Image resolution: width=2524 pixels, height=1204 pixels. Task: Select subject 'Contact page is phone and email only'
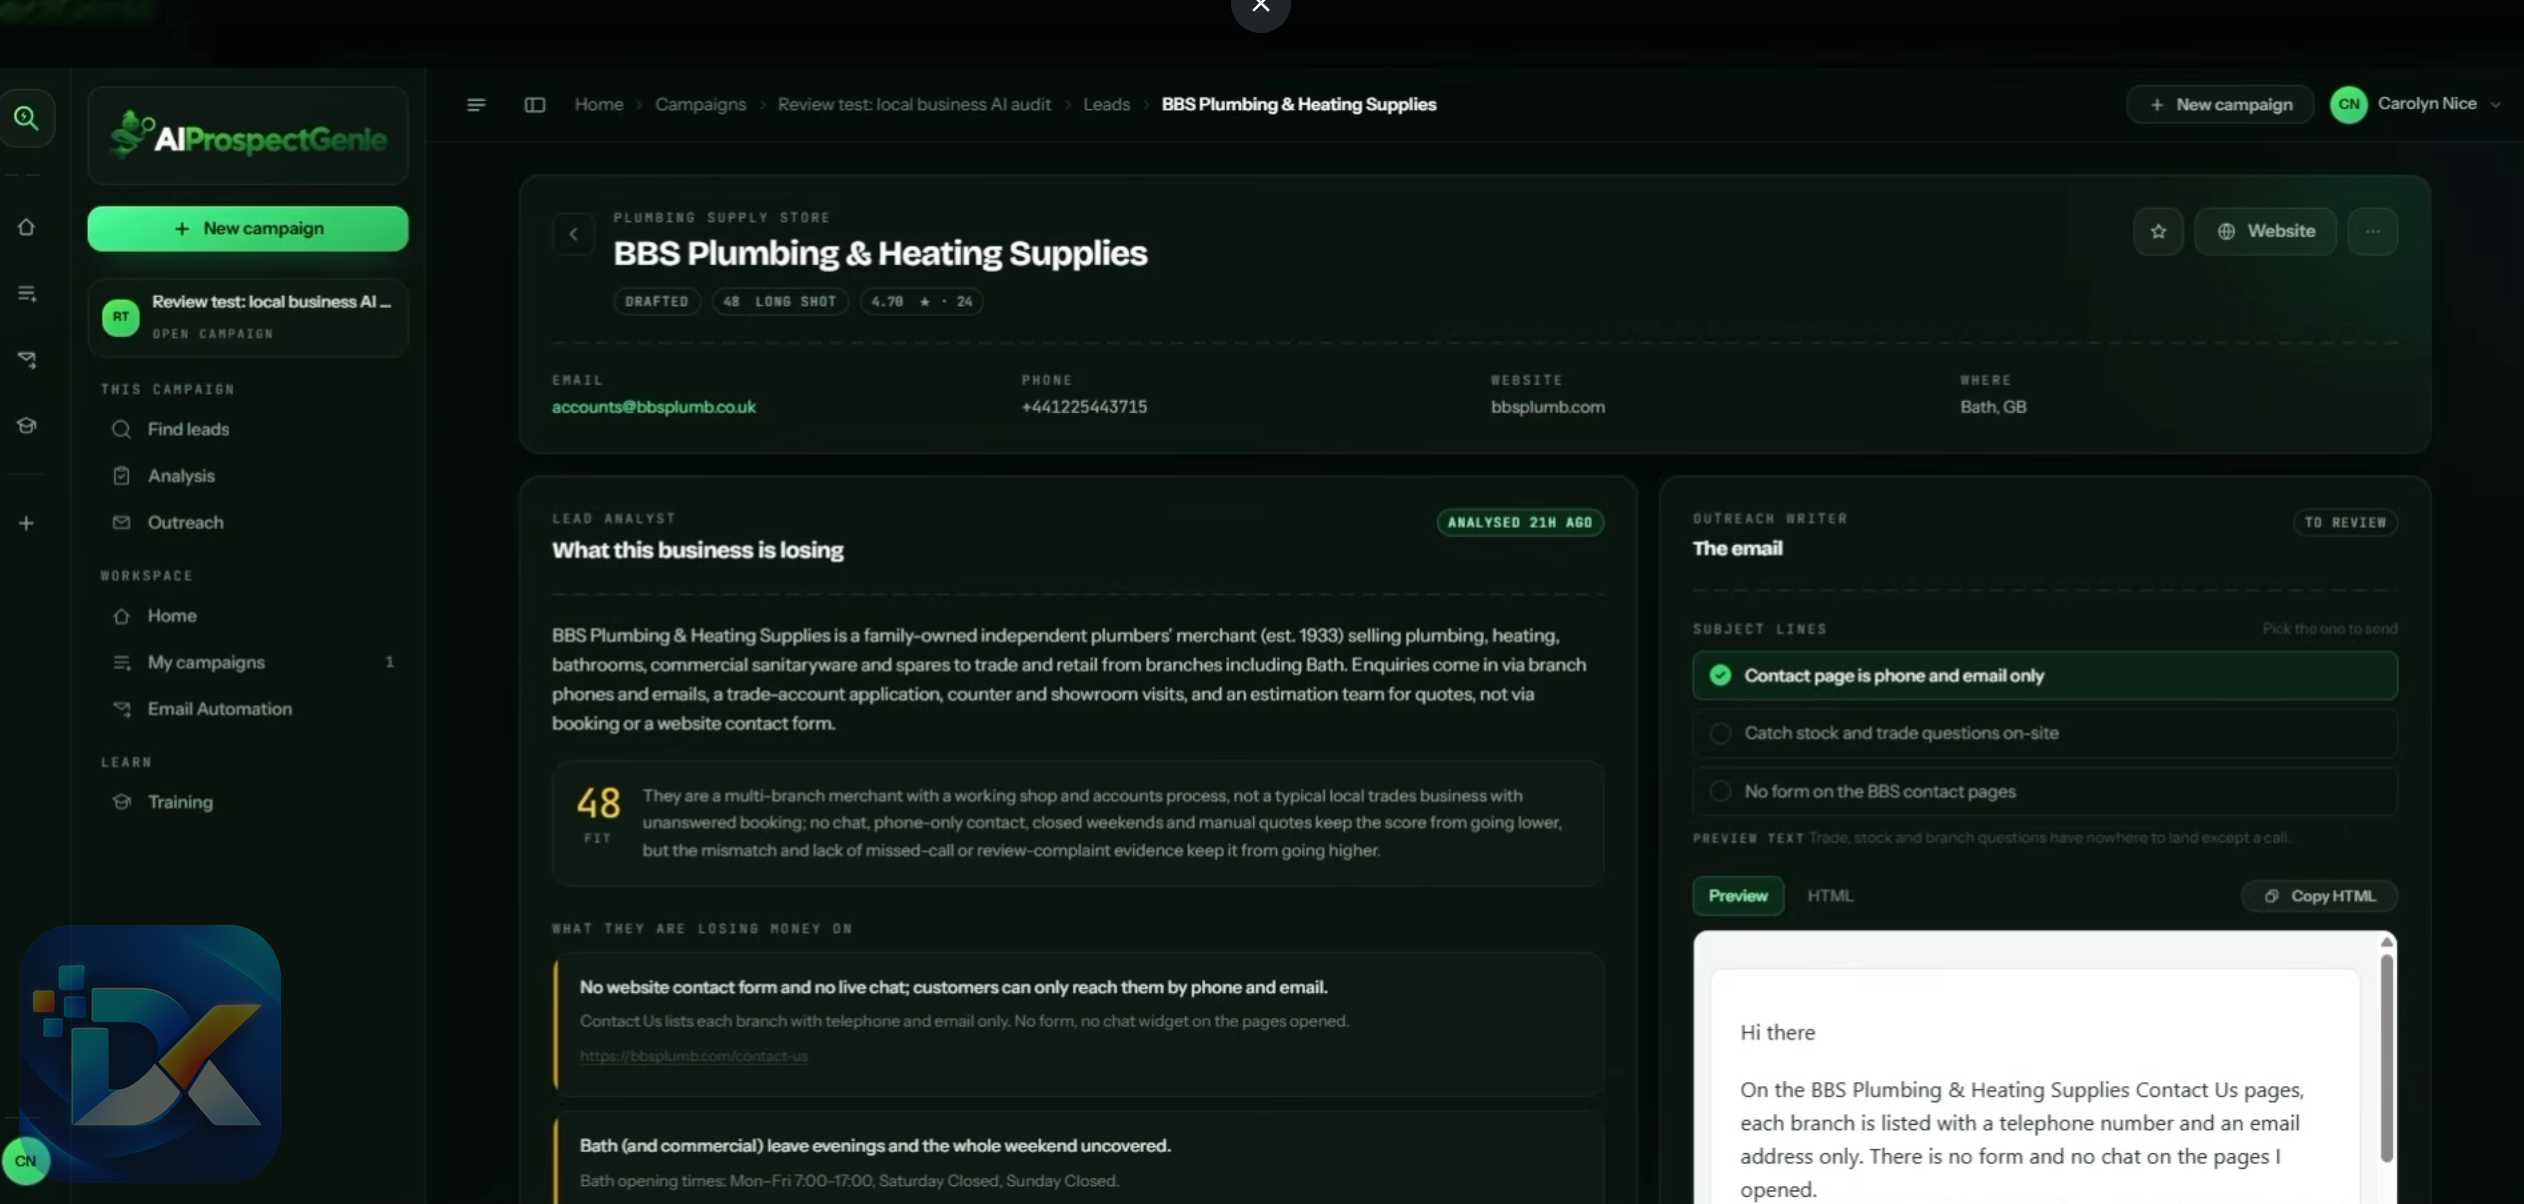point(2044,675)
